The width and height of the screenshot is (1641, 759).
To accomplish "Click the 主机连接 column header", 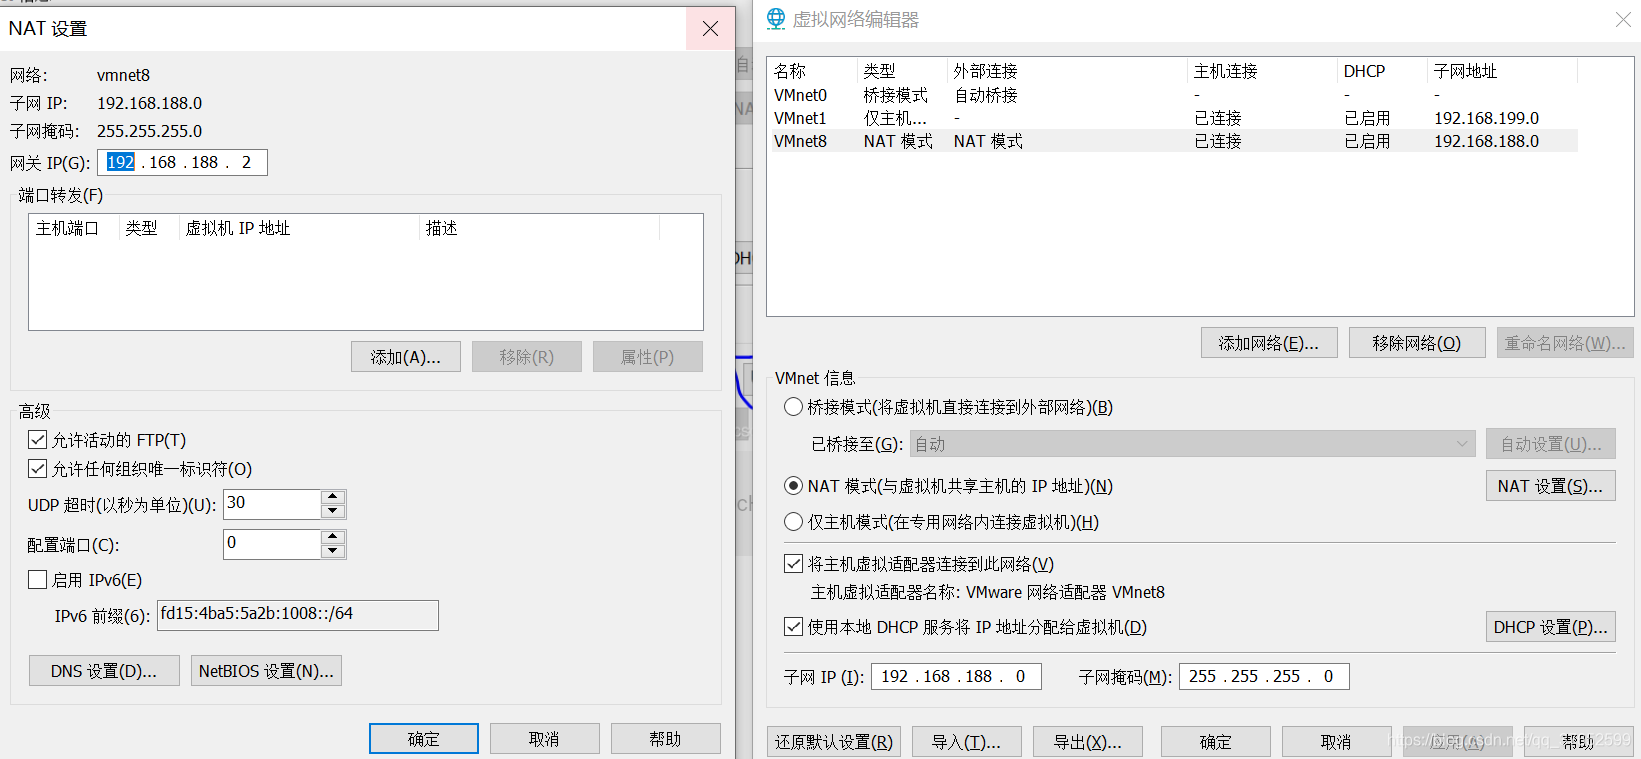I will 1262,71.
